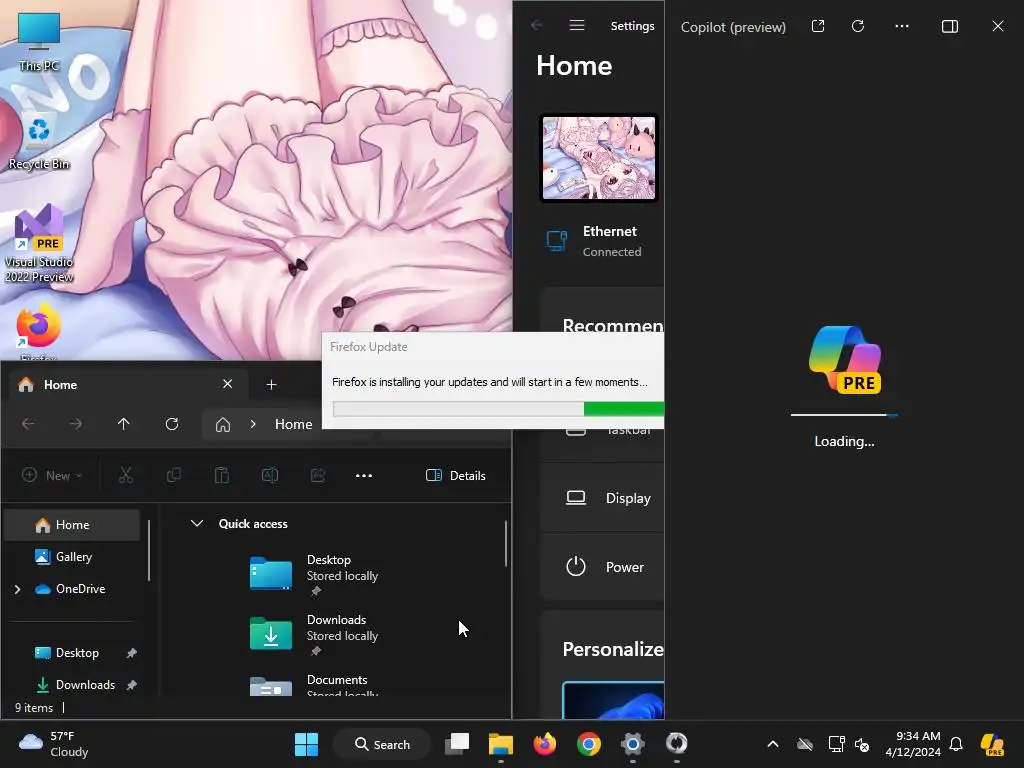Open Copilot in a new window

coord(818,26)
